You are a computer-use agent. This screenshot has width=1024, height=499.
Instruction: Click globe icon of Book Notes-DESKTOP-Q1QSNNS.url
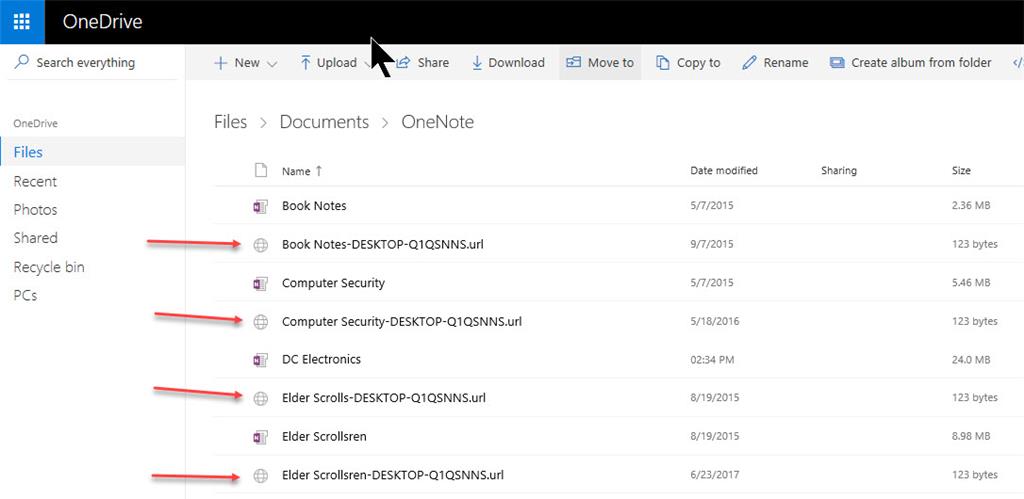[x=261, y=245]
